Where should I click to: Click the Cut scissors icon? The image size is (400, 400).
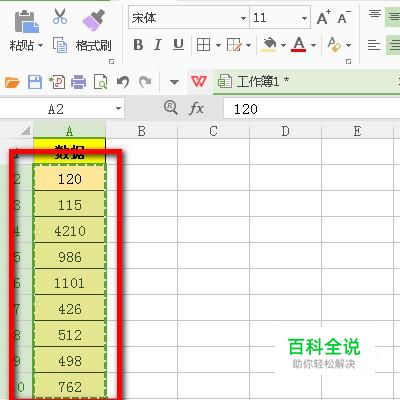click(x=60, y=16)
